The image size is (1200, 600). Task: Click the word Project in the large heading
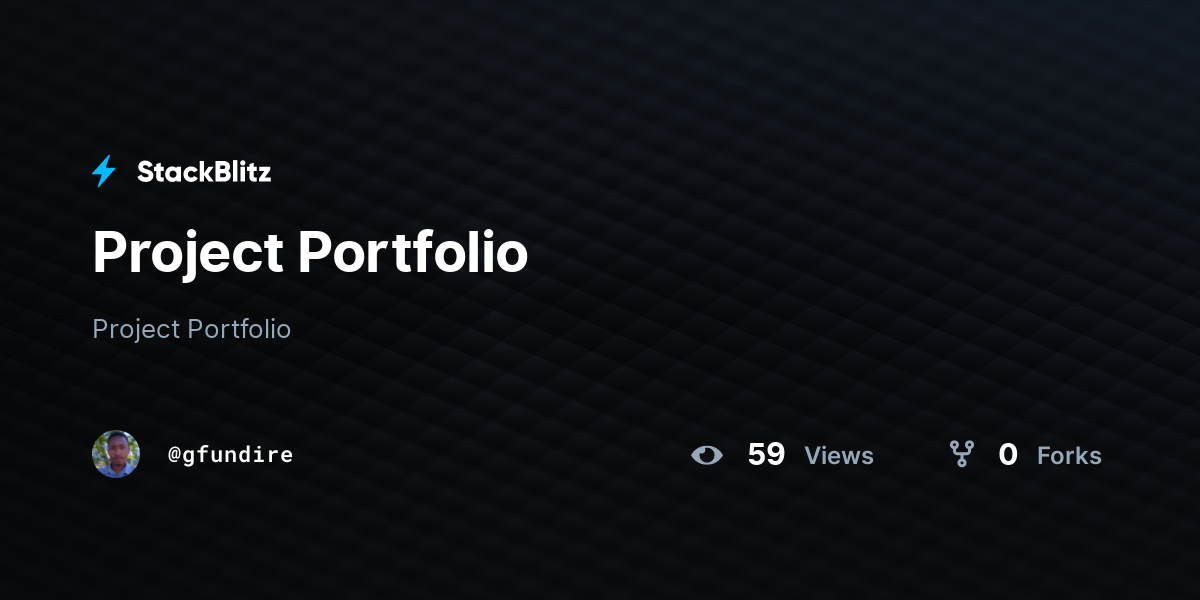click(x=188, y=253)
